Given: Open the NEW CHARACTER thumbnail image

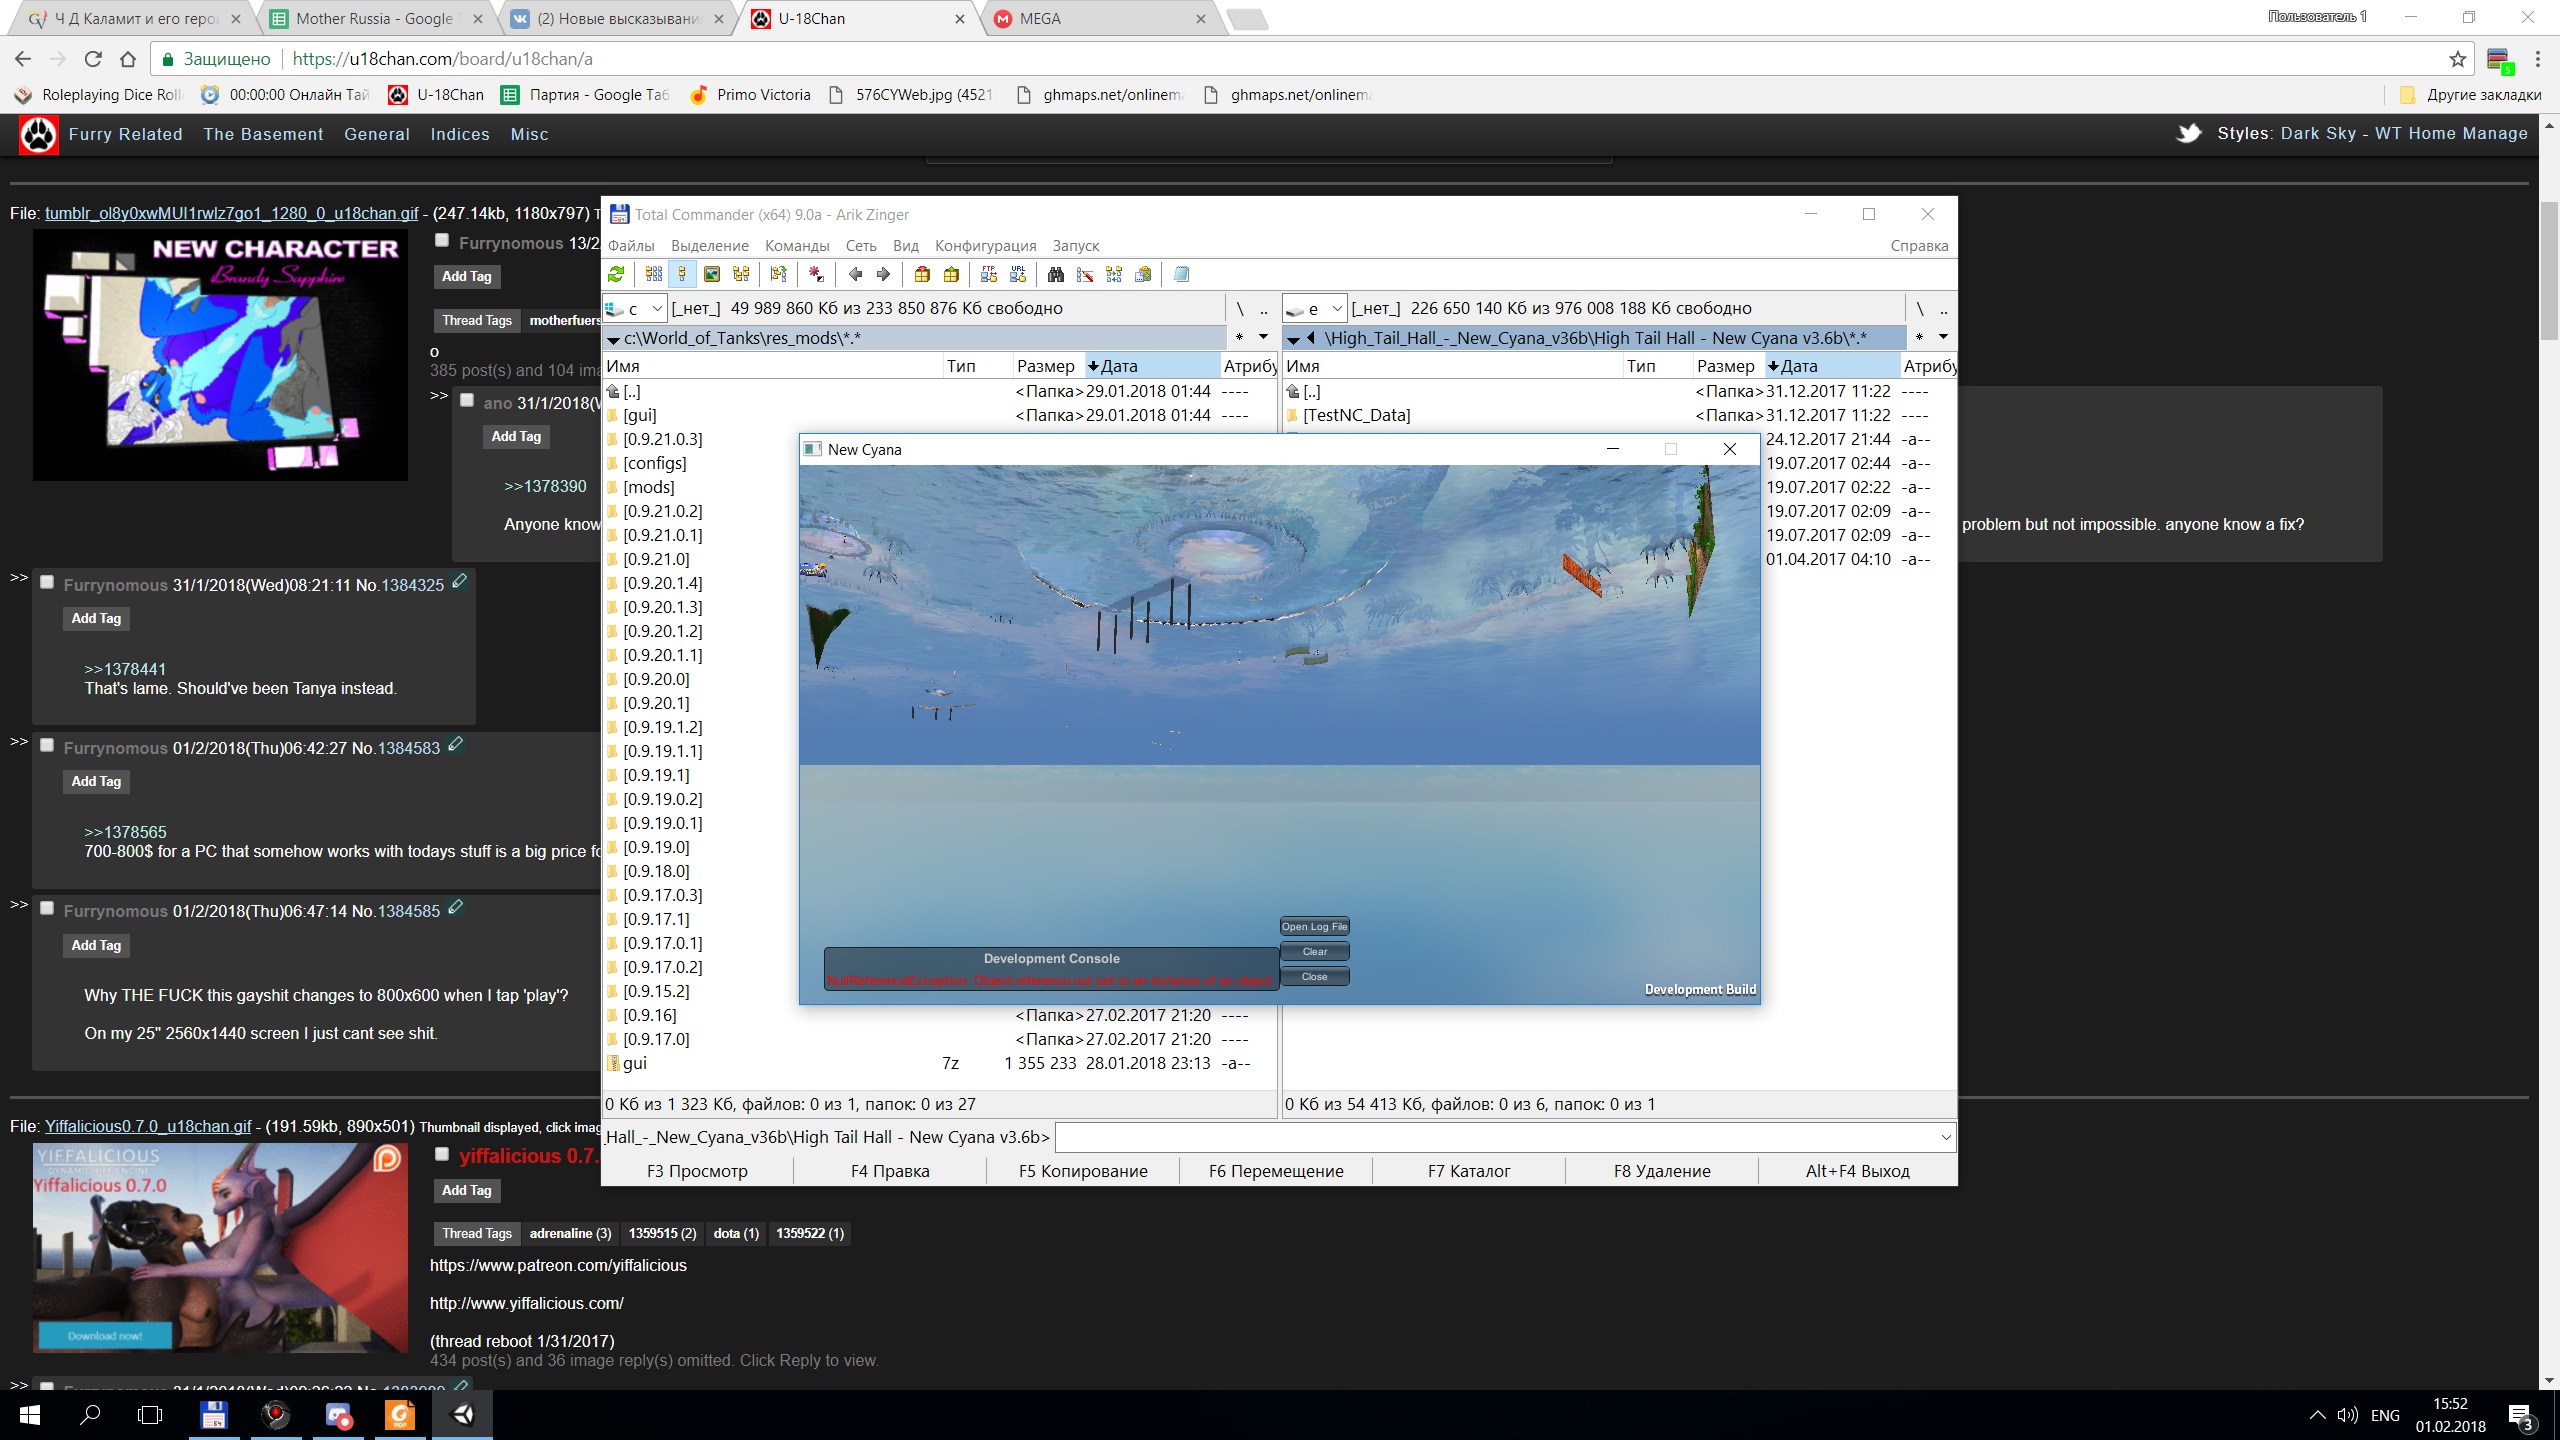Looking at the screenshot, I should (x=220, y=355).
